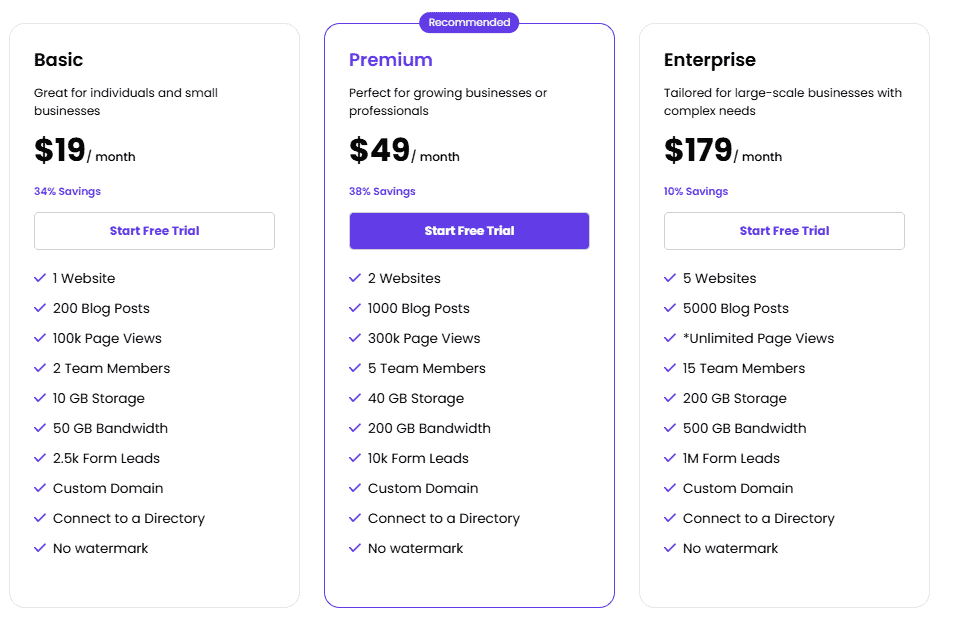Image resolution: width=969 pixels, height=640 pixels.
Task: Click the checkmark beside 1 Website on Basic
Action: click(x=40, y=278)
